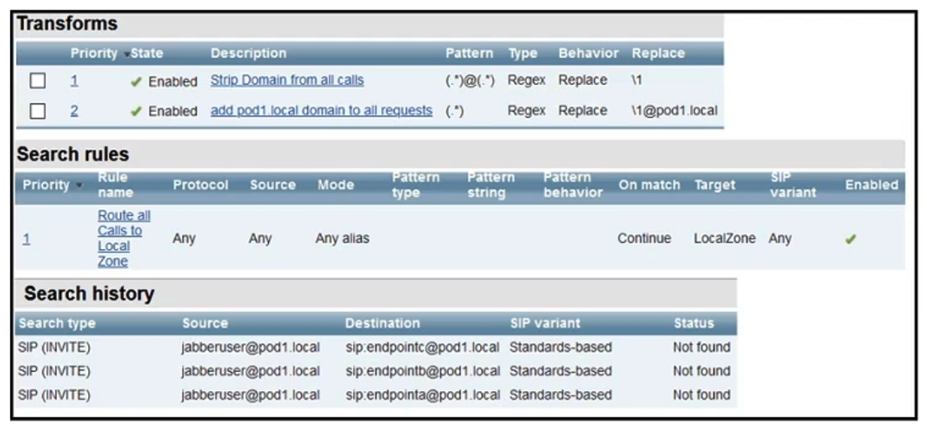
Task: Open 'add pod1.local domain to all requests' link
Action: pos(321,110)
